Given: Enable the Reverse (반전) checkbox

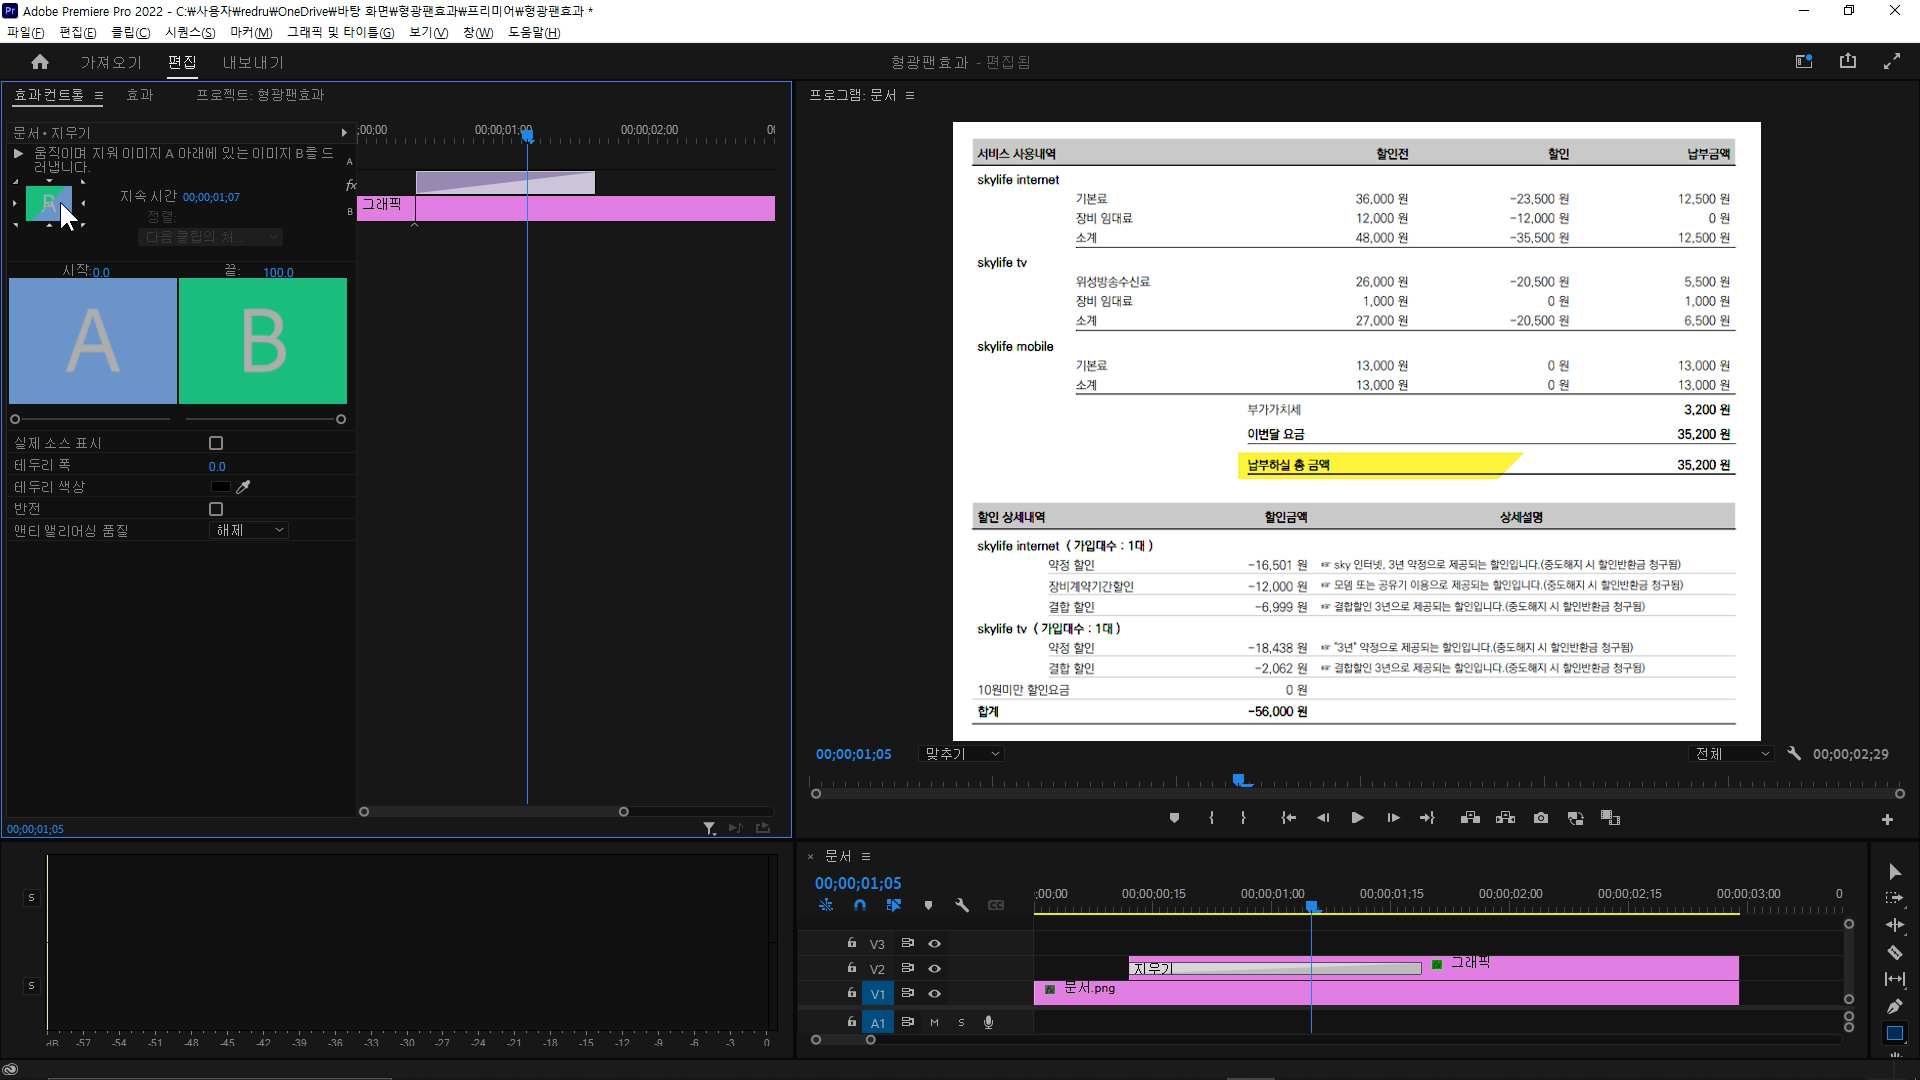Looking at the screenshot, I should point(216,509).
